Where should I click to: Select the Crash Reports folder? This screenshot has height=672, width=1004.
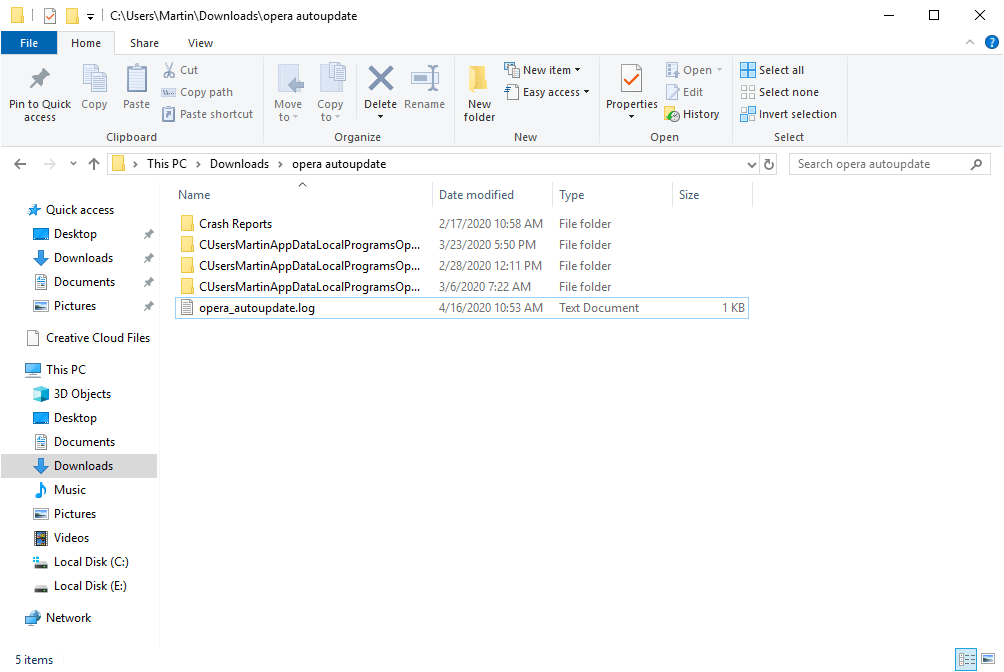[461, 224]
